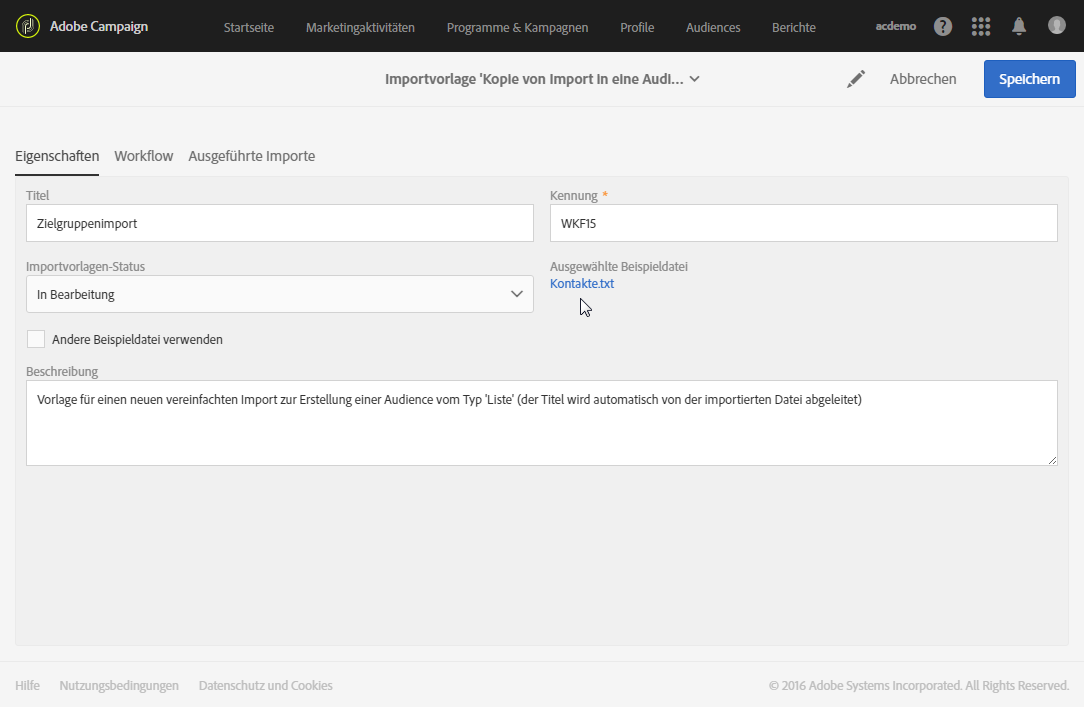This screenshot has height=707, width=1084.
Task: Click the pencil edit properties icon
Action: 856,79
